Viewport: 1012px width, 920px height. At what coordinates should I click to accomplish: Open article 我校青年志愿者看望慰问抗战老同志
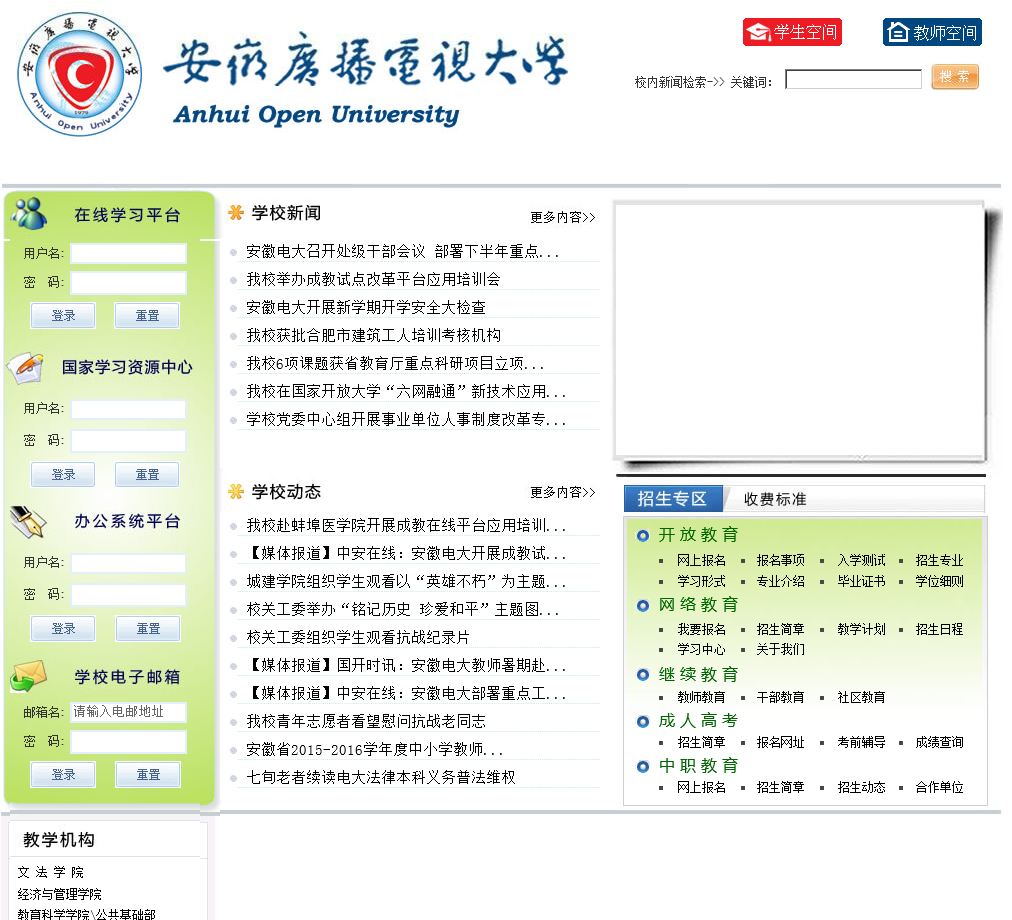(x=366, y=721)
